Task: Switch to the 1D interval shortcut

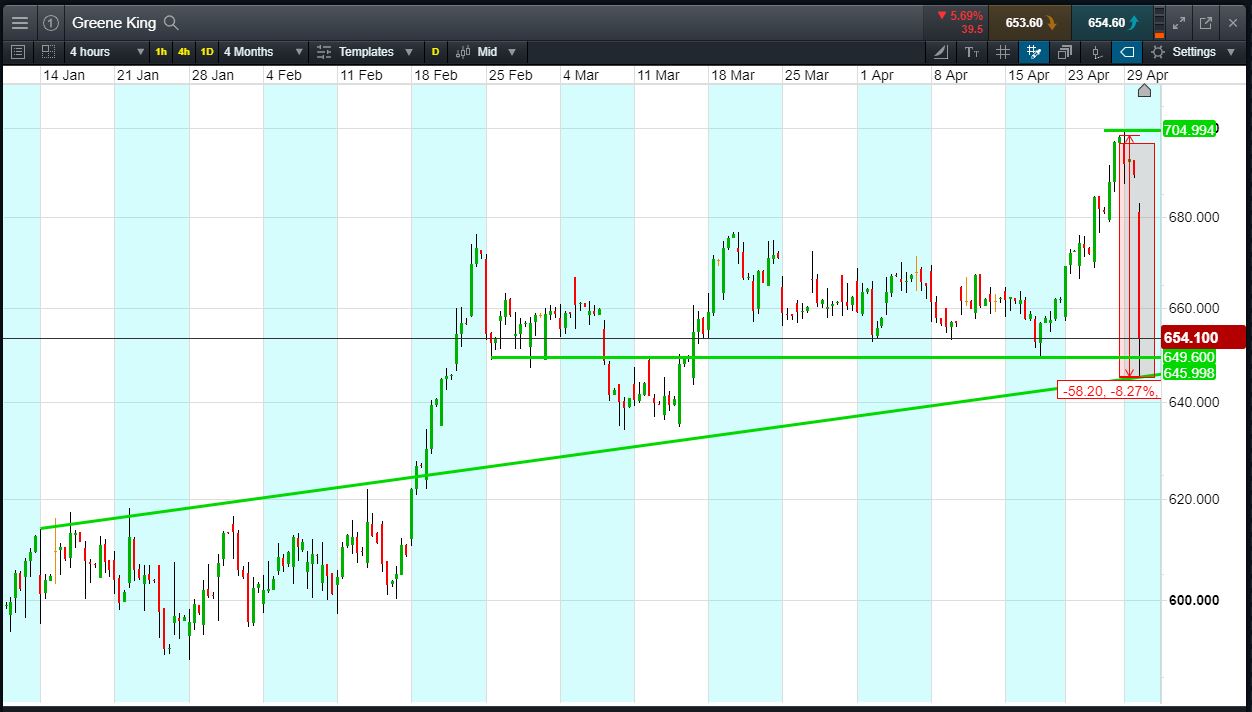Action: [x=206, y=52]
